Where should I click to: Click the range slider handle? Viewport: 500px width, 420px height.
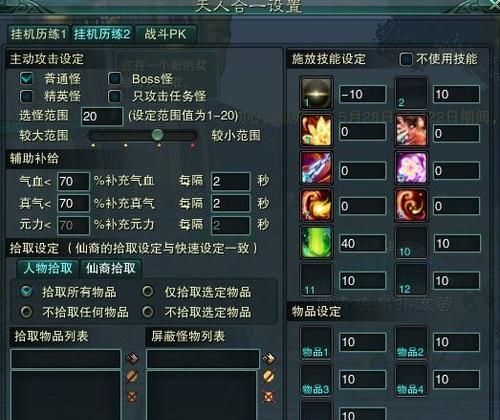point(157,135)
